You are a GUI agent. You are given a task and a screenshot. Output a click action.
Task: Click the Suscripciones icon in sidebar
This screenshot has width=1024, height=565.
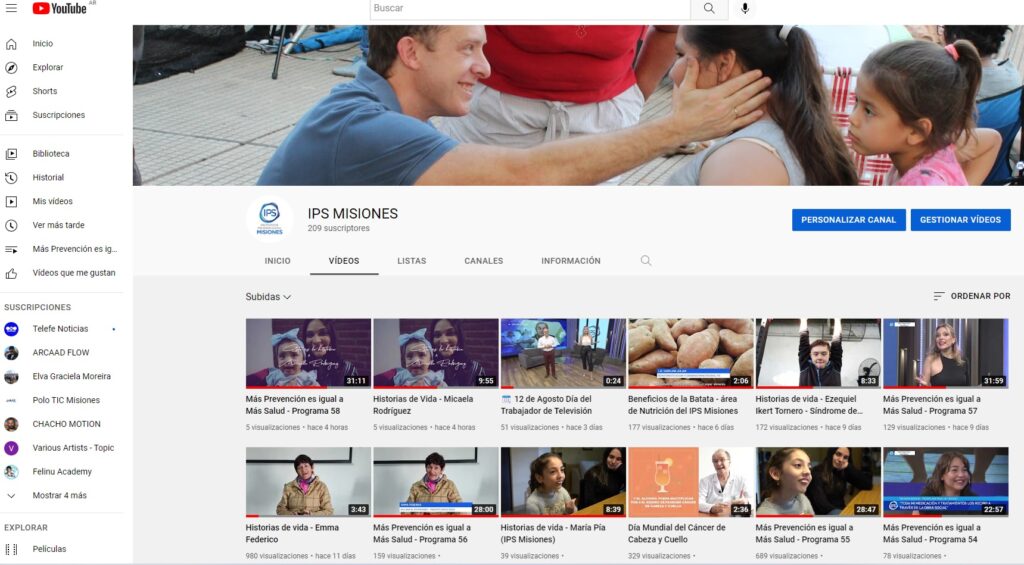coord(11,115)
